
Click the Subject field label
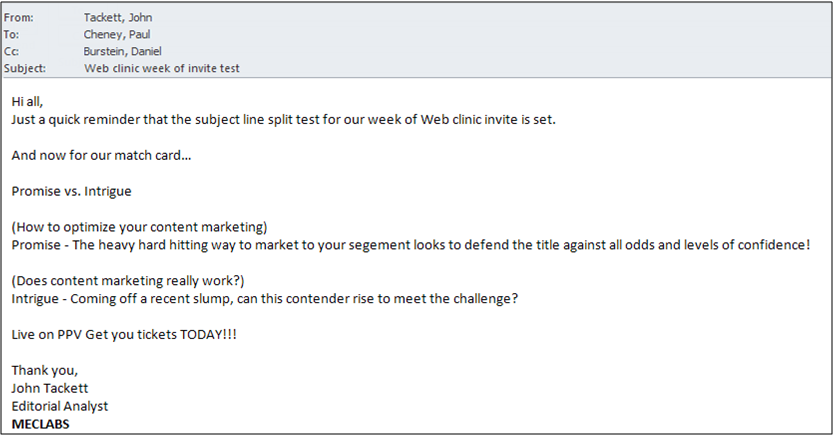25,68
